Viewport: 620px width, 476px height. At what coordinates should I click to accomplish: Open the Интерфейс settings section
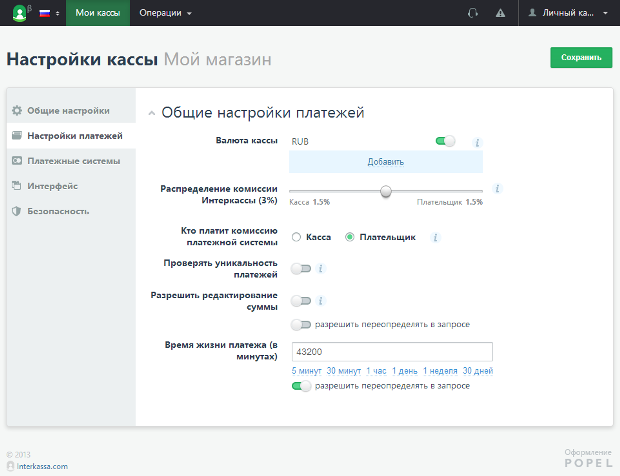point(52,186)
